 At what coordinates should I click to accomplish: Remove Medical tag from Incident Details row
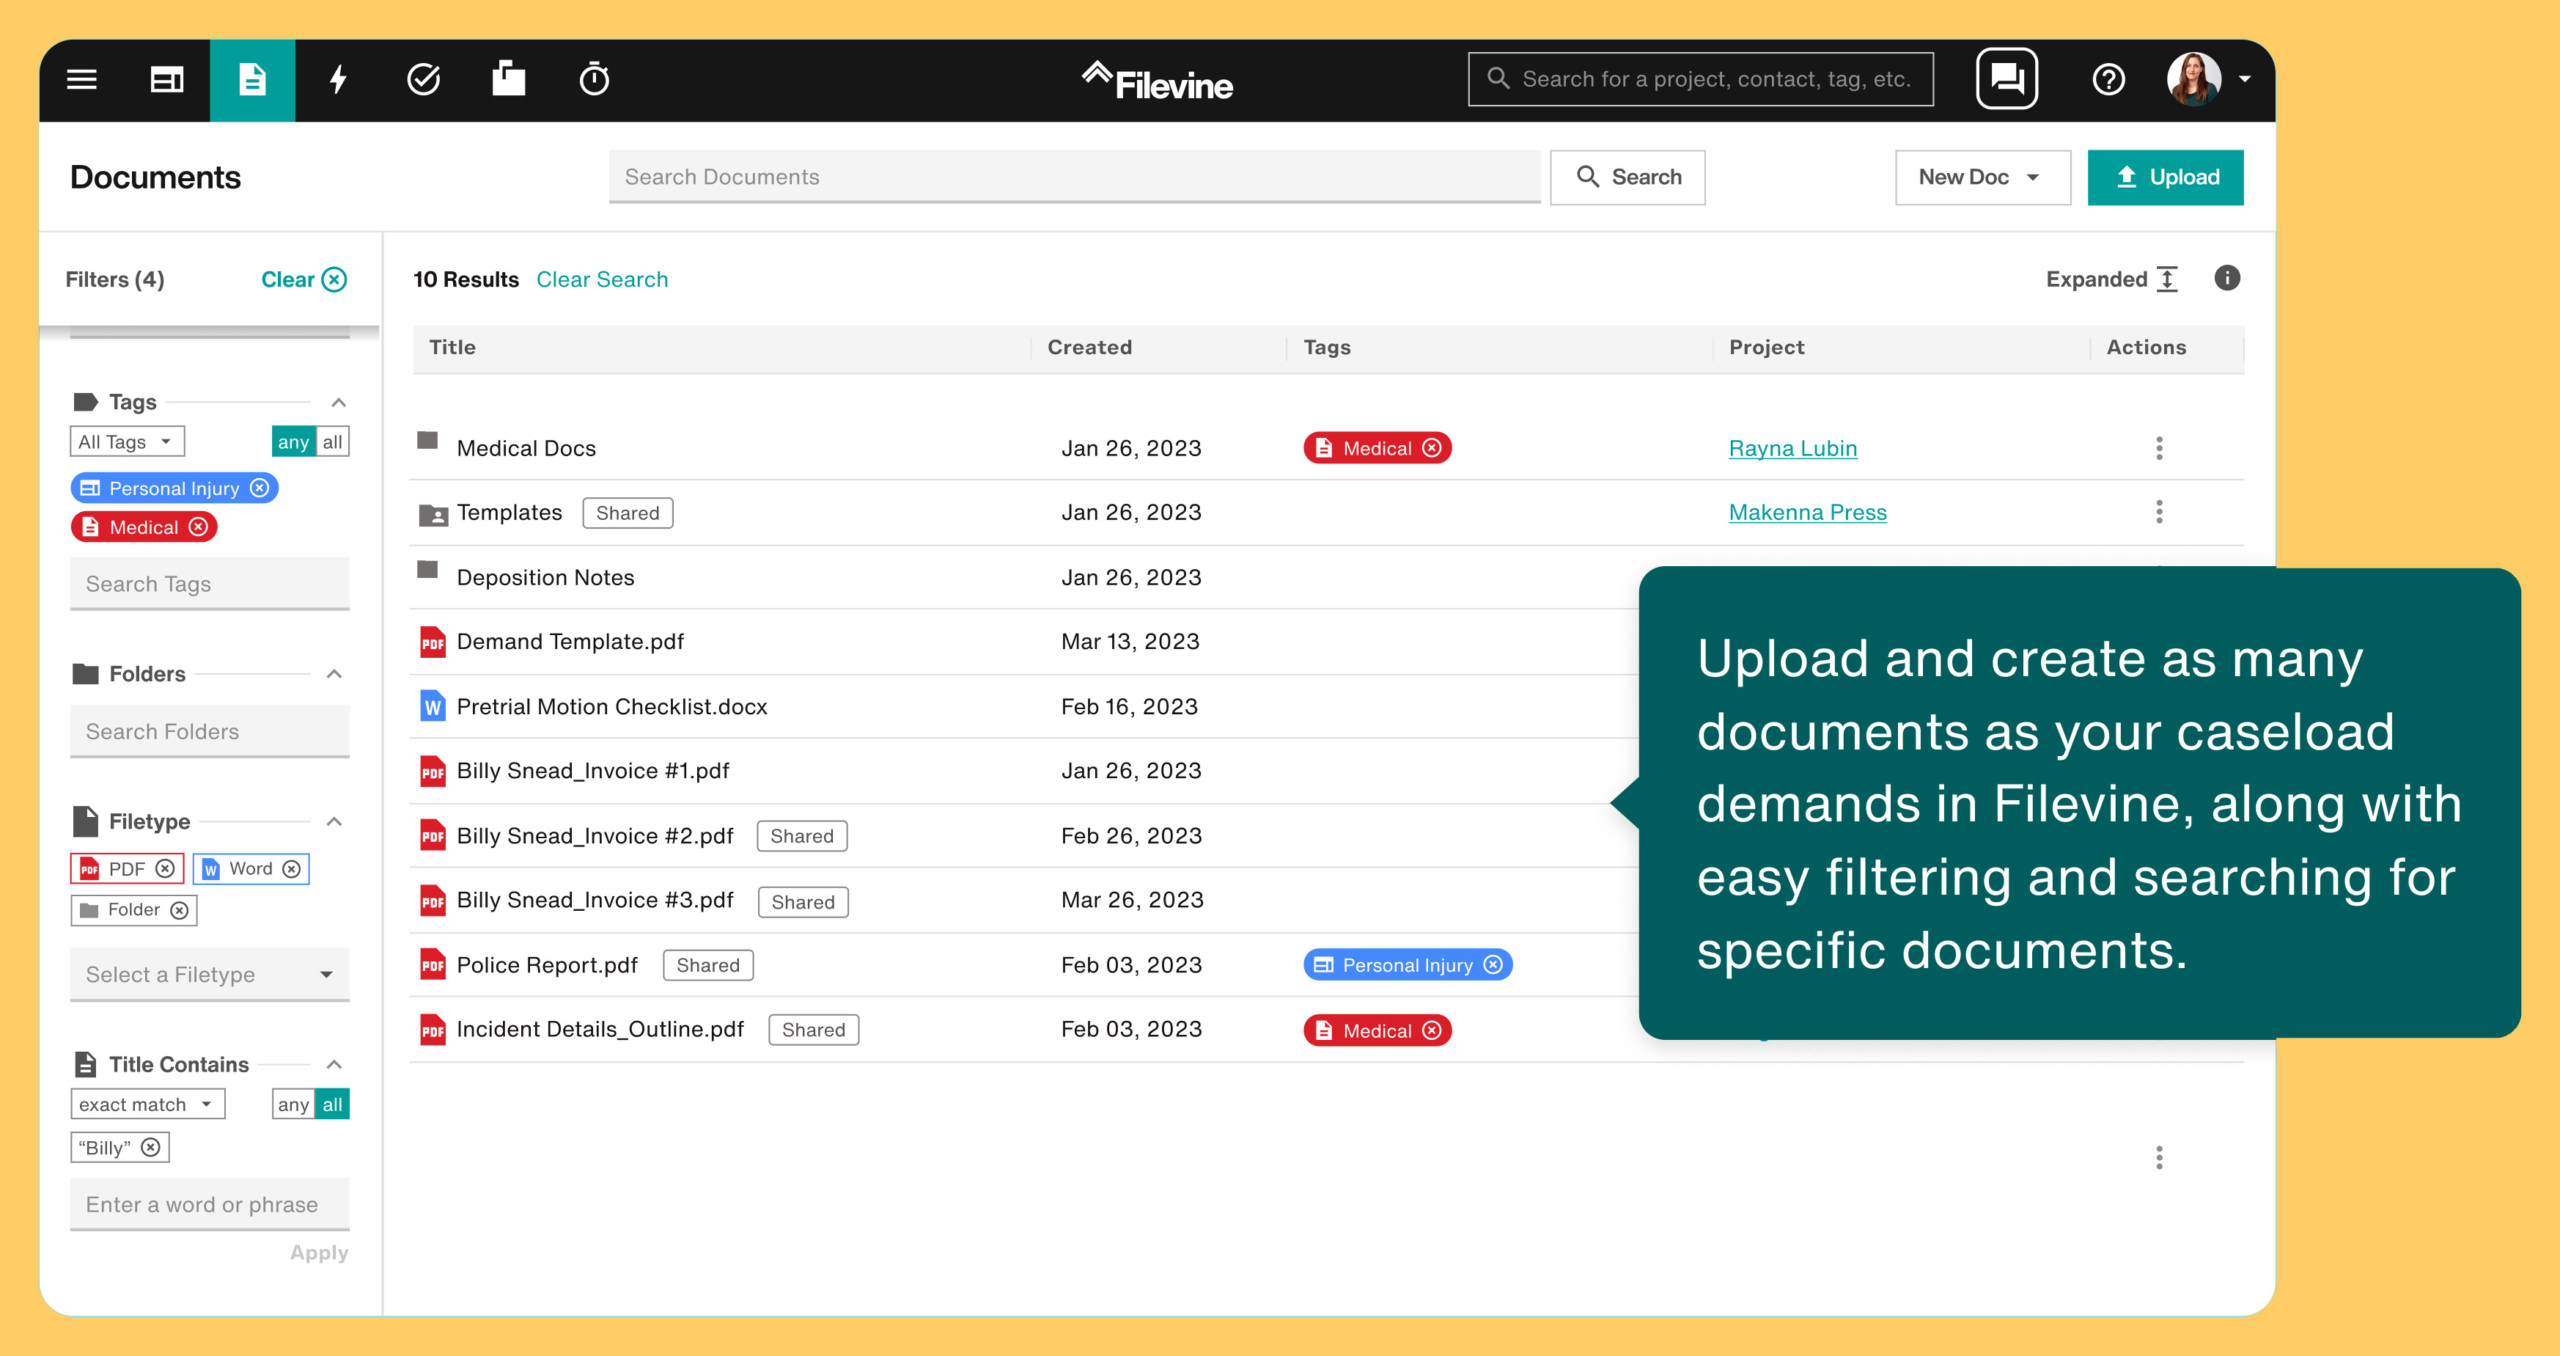tap(1432, 1030)
